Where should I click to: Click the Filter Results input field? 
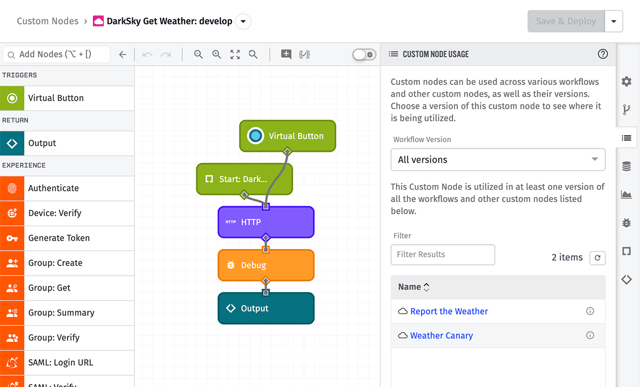pyautogui.click(x=442, y=254)
